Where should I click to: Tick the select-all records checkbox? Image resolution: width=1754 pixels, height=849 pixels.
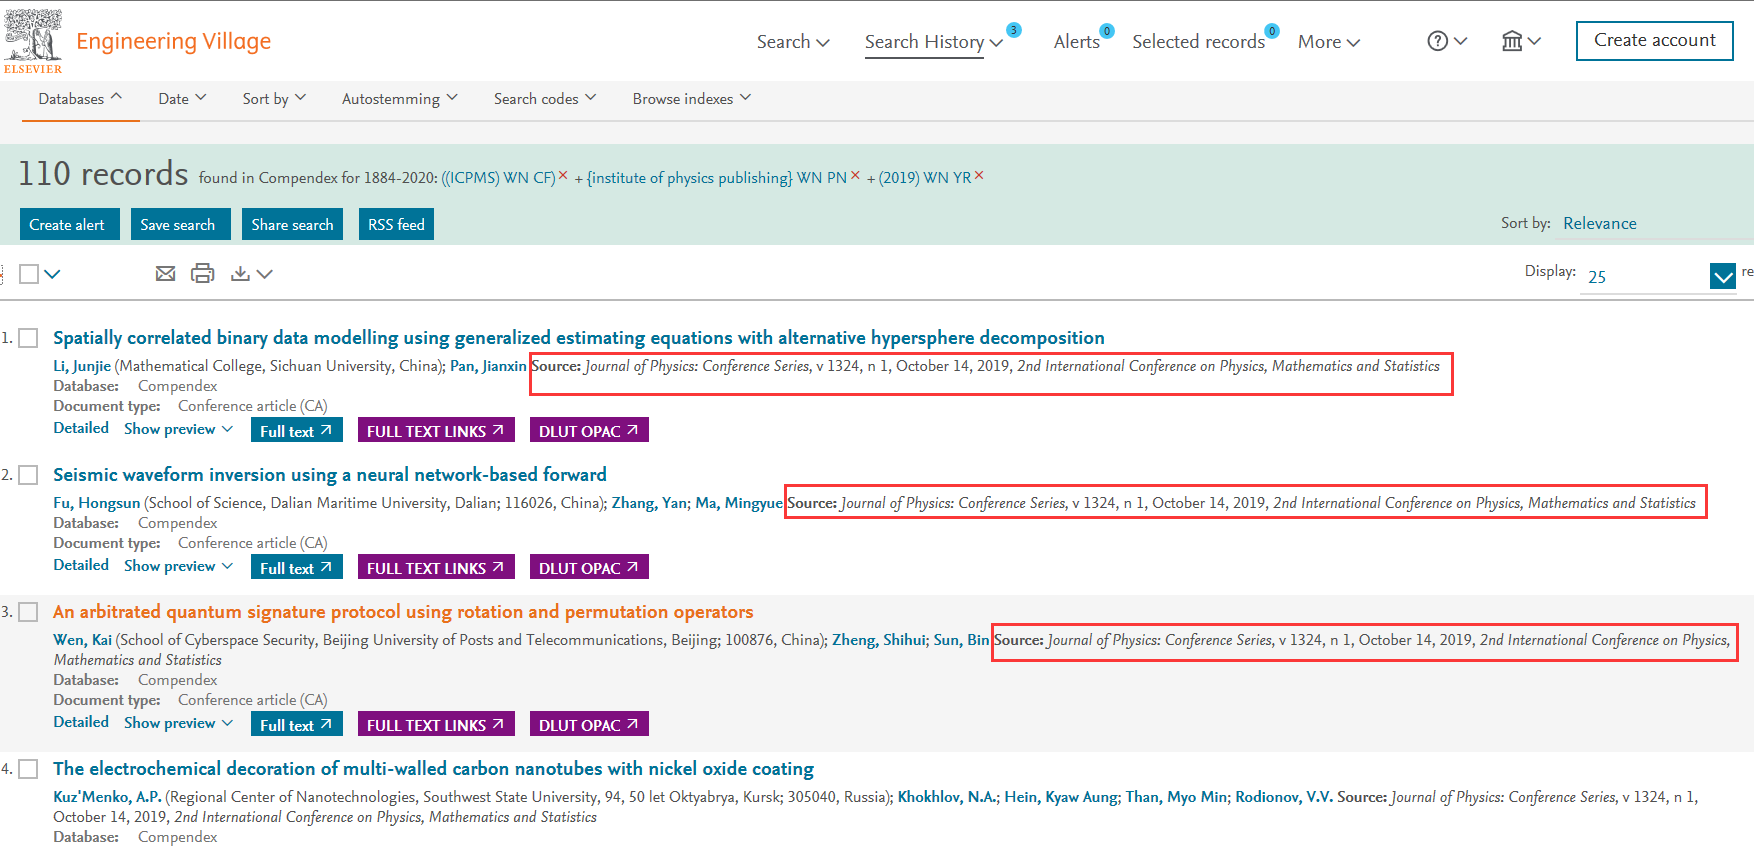coord(29,274)
